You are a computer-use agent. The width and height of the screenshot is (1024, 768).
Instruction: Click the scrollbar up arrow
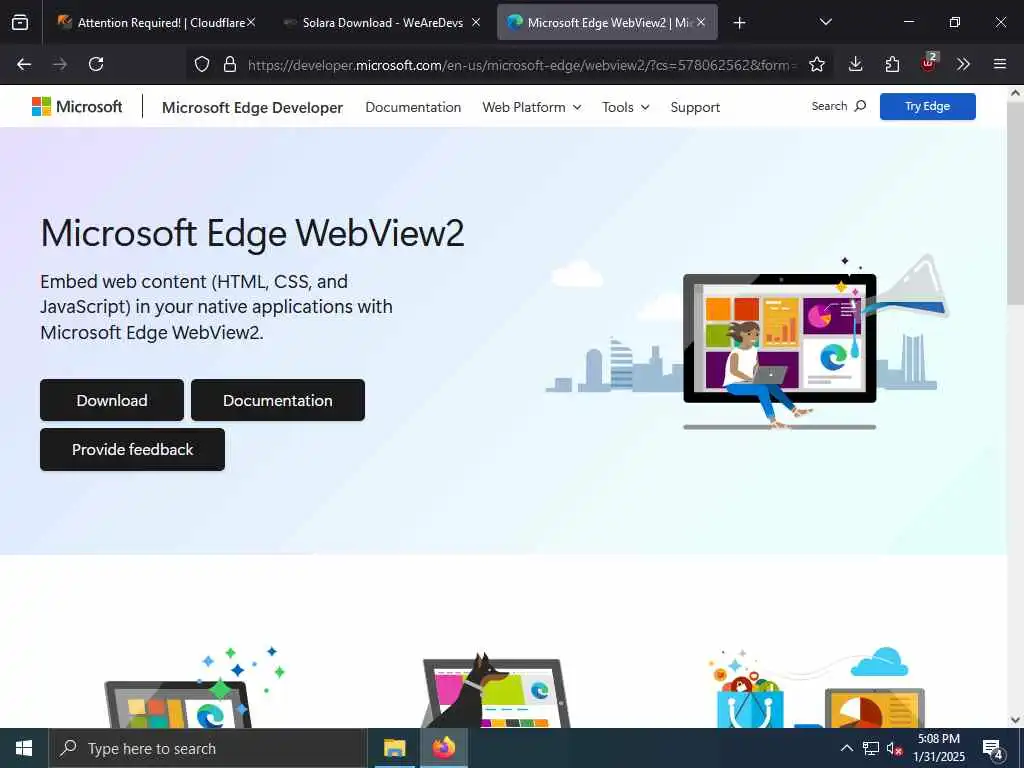point(1015,93)
